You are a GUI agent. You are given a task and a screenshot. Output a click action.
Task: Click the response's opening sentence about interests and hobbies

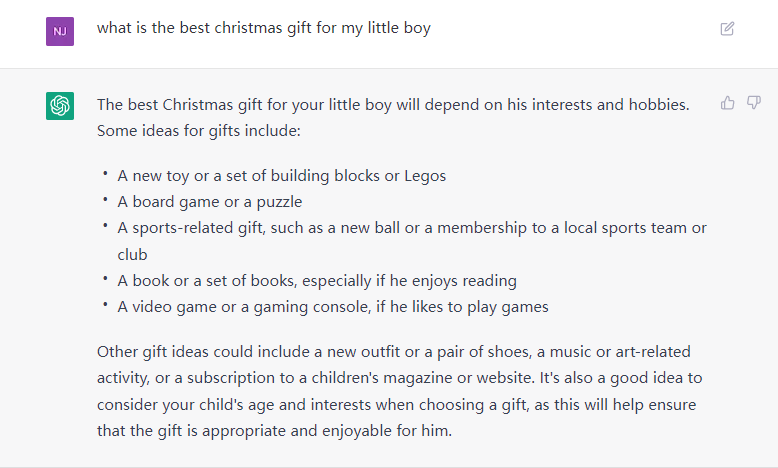coord(393,105)
